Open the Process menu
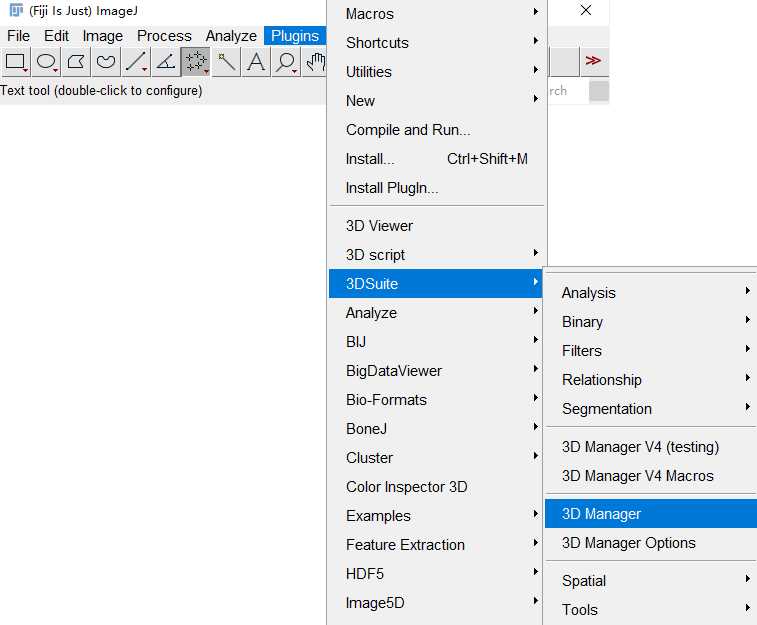Screen dimensions: 757x625 (x=164, y=36)
